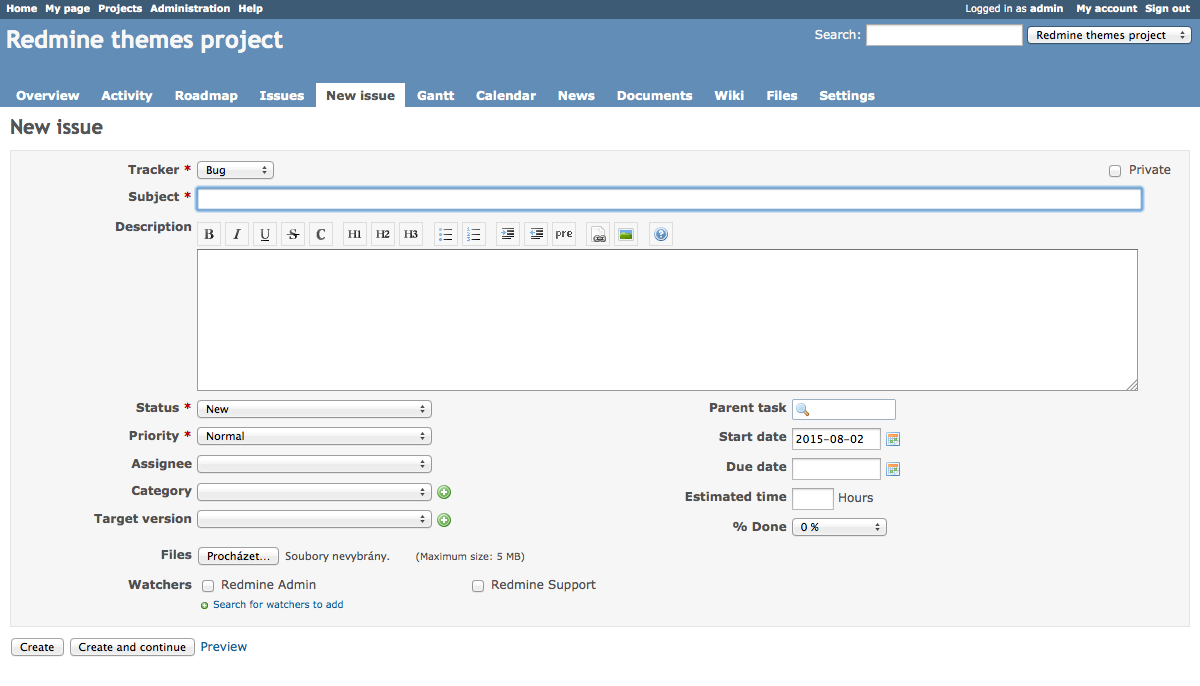Image resolution: width=1200 pixels, height=686 pixels.
Task: Open Projects in the top menu
Action: coord(120,8)
